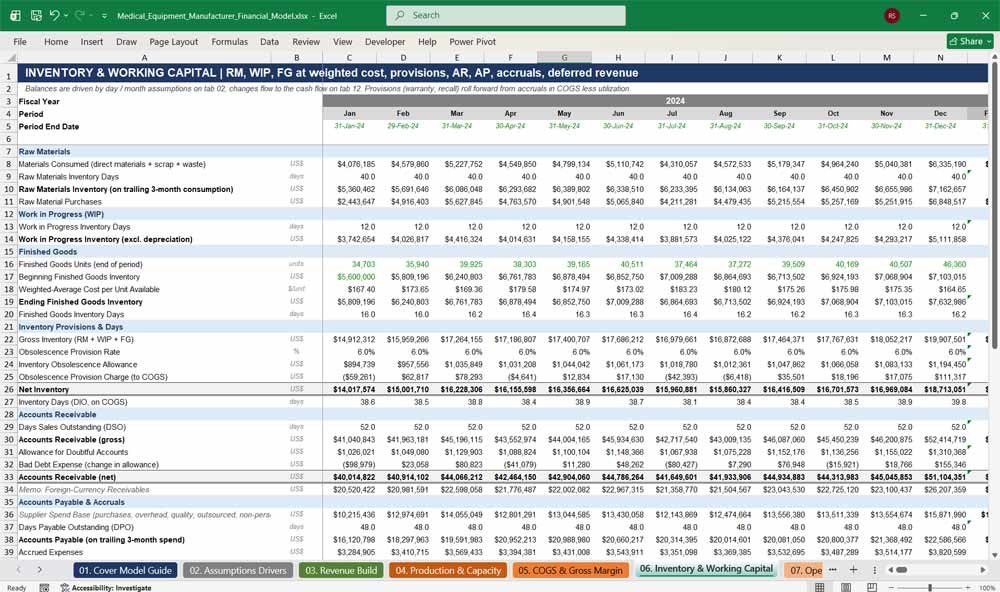
Task: Switch to Page Break Preview icon
Action: click(x=872, y=587)
